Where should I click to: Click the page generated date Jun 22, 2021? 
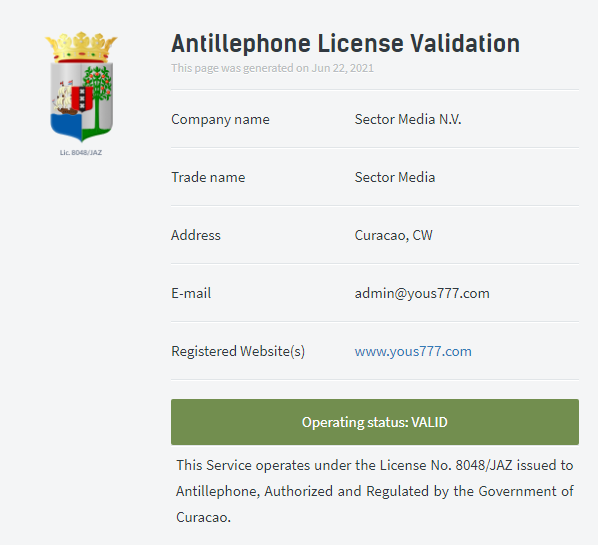tap(342, 68)
